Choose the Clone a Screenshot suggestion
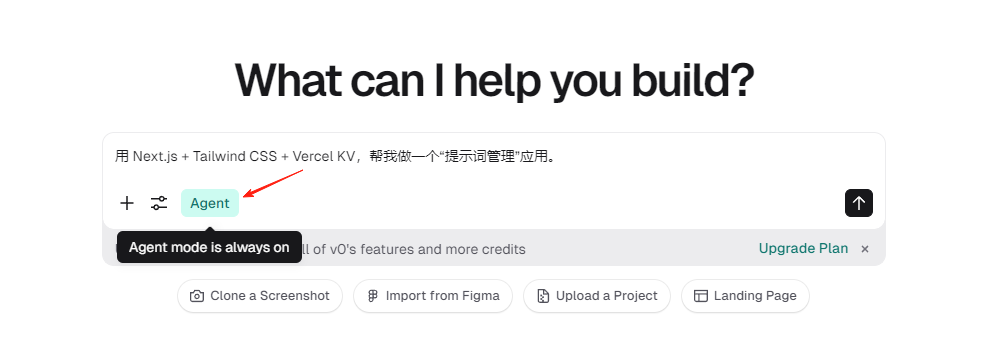 [x=260, y=296]
